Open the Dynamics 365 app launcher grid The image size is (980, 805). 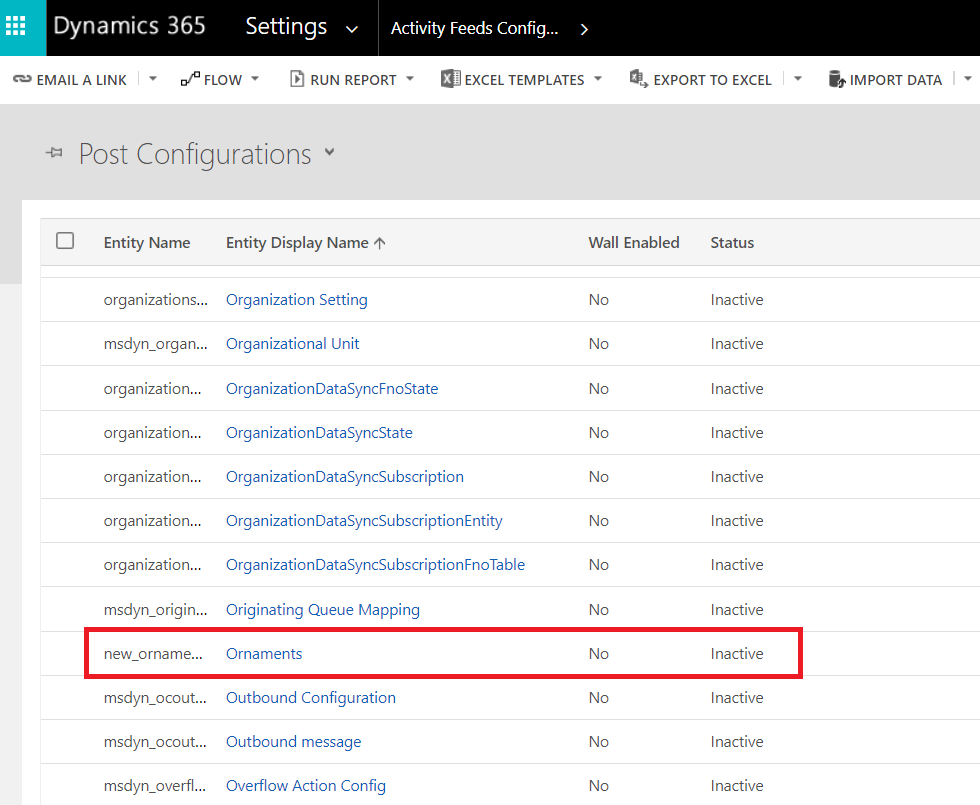coord(22,27)
